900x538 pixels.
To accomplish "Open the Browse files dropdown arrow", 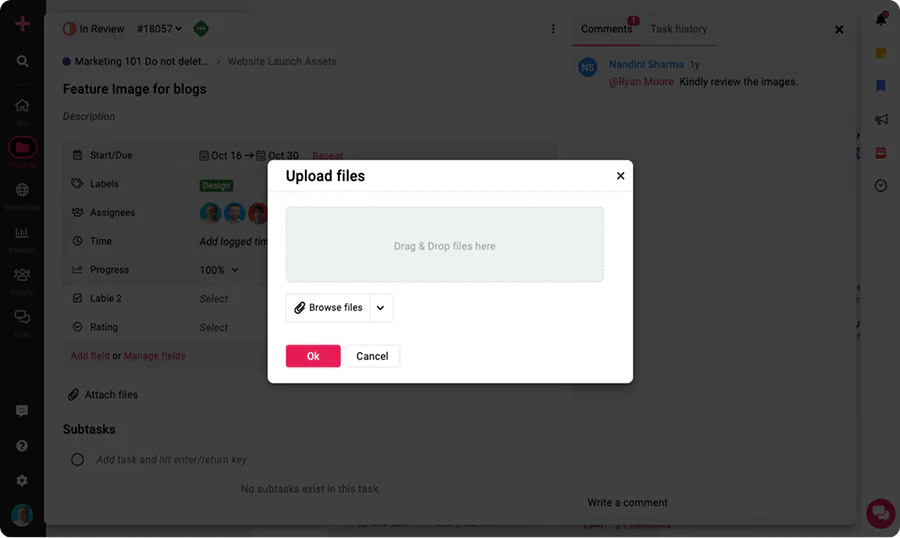I will pos(381,308).
